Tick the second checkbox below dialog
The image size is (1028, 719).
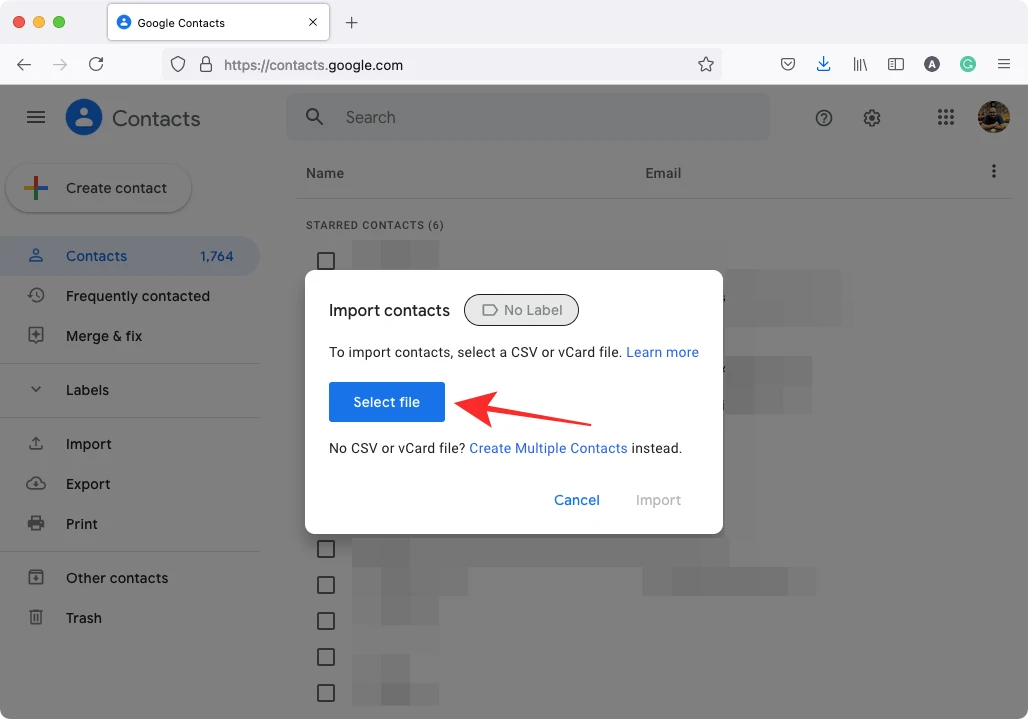point(326,585)
